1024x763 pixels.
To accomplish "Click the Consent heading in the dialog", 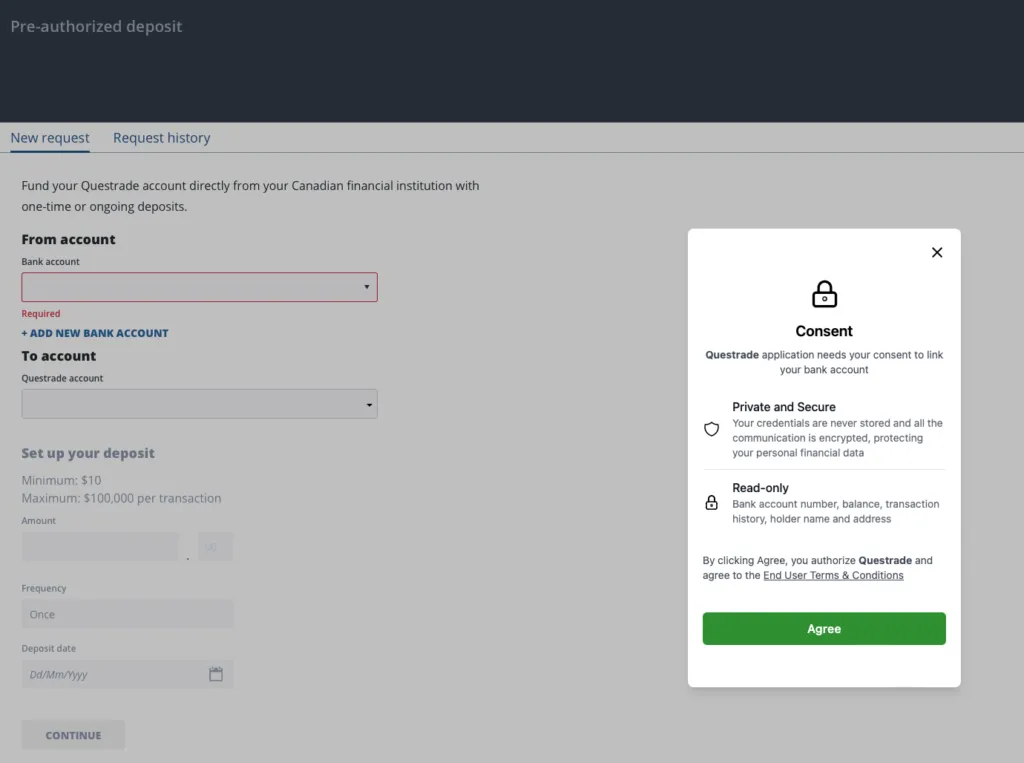I will [x=824, y=331].
